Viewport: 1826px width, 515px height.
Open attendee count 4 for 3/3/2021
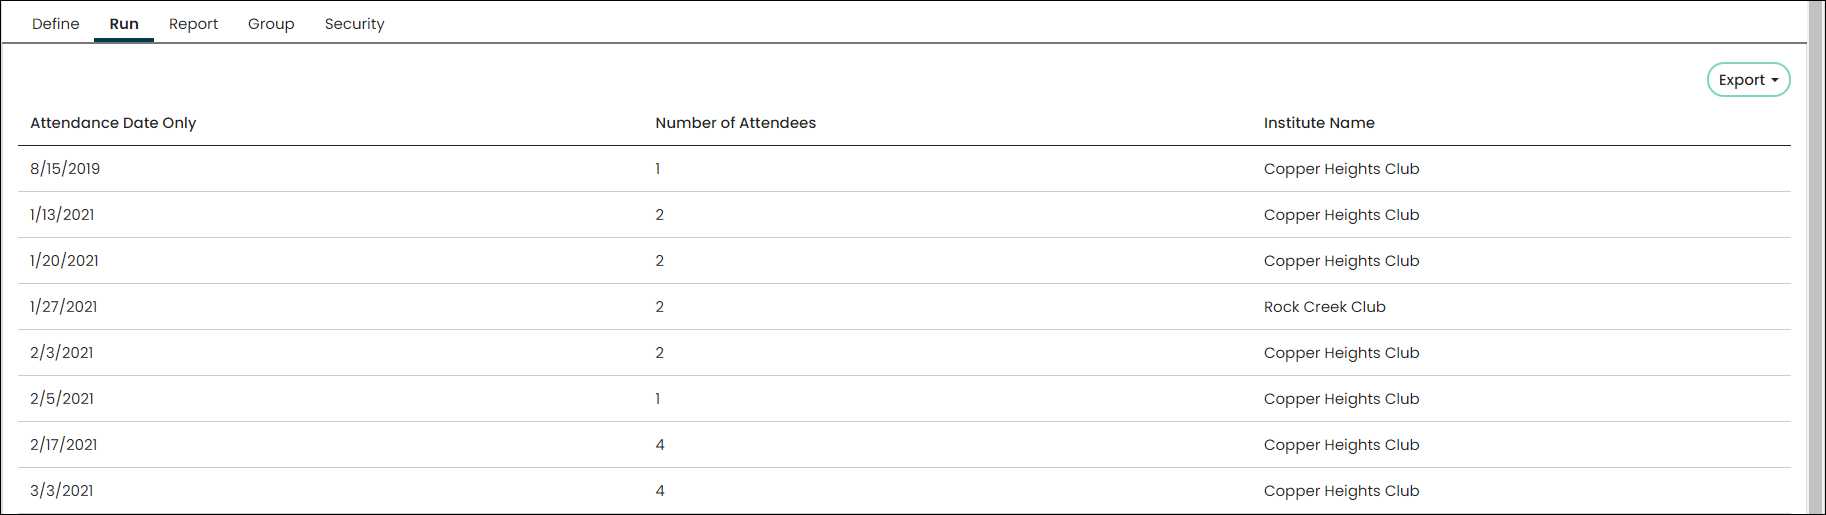tap(660, 491)
